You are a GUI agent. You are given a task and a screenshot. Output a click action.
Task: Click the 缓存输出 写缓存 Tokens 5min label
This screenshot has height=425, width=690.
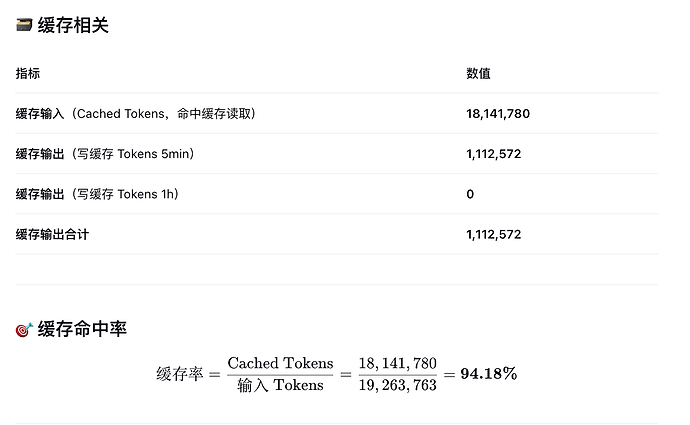pyautogui.click(x=105, y=154)
